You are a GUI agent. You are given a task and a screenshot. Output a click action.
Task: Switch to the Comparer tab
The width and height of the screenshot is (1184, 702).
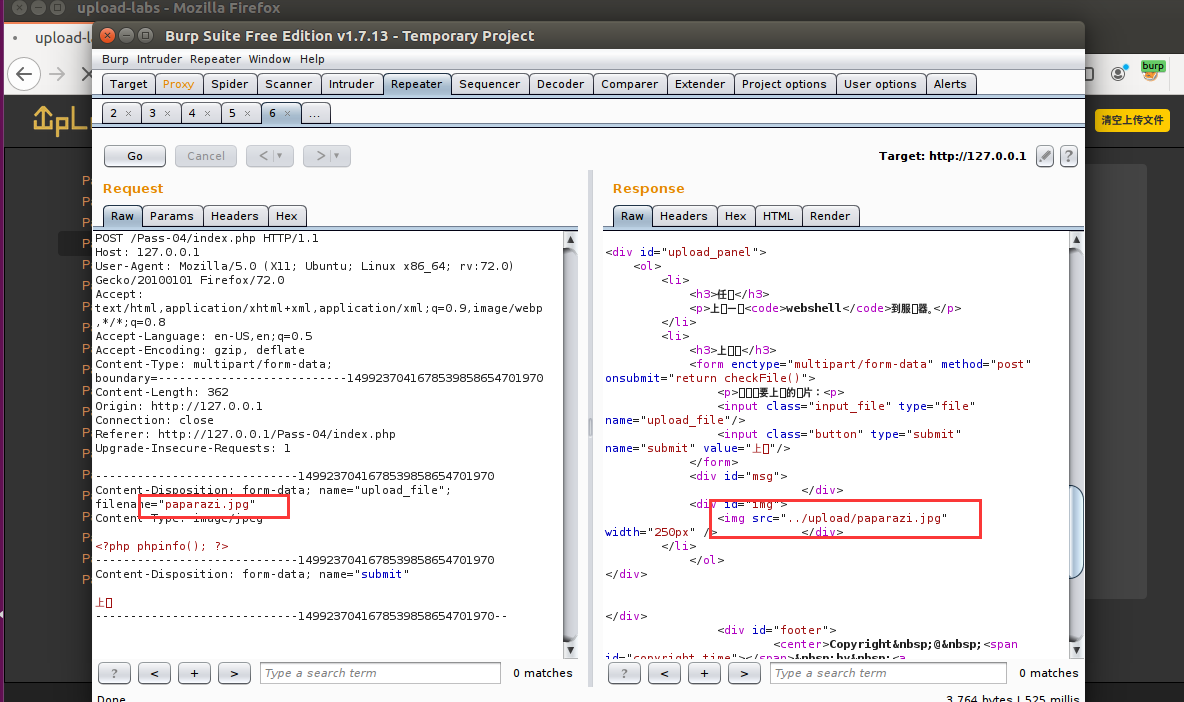click(x=629, y=85)
